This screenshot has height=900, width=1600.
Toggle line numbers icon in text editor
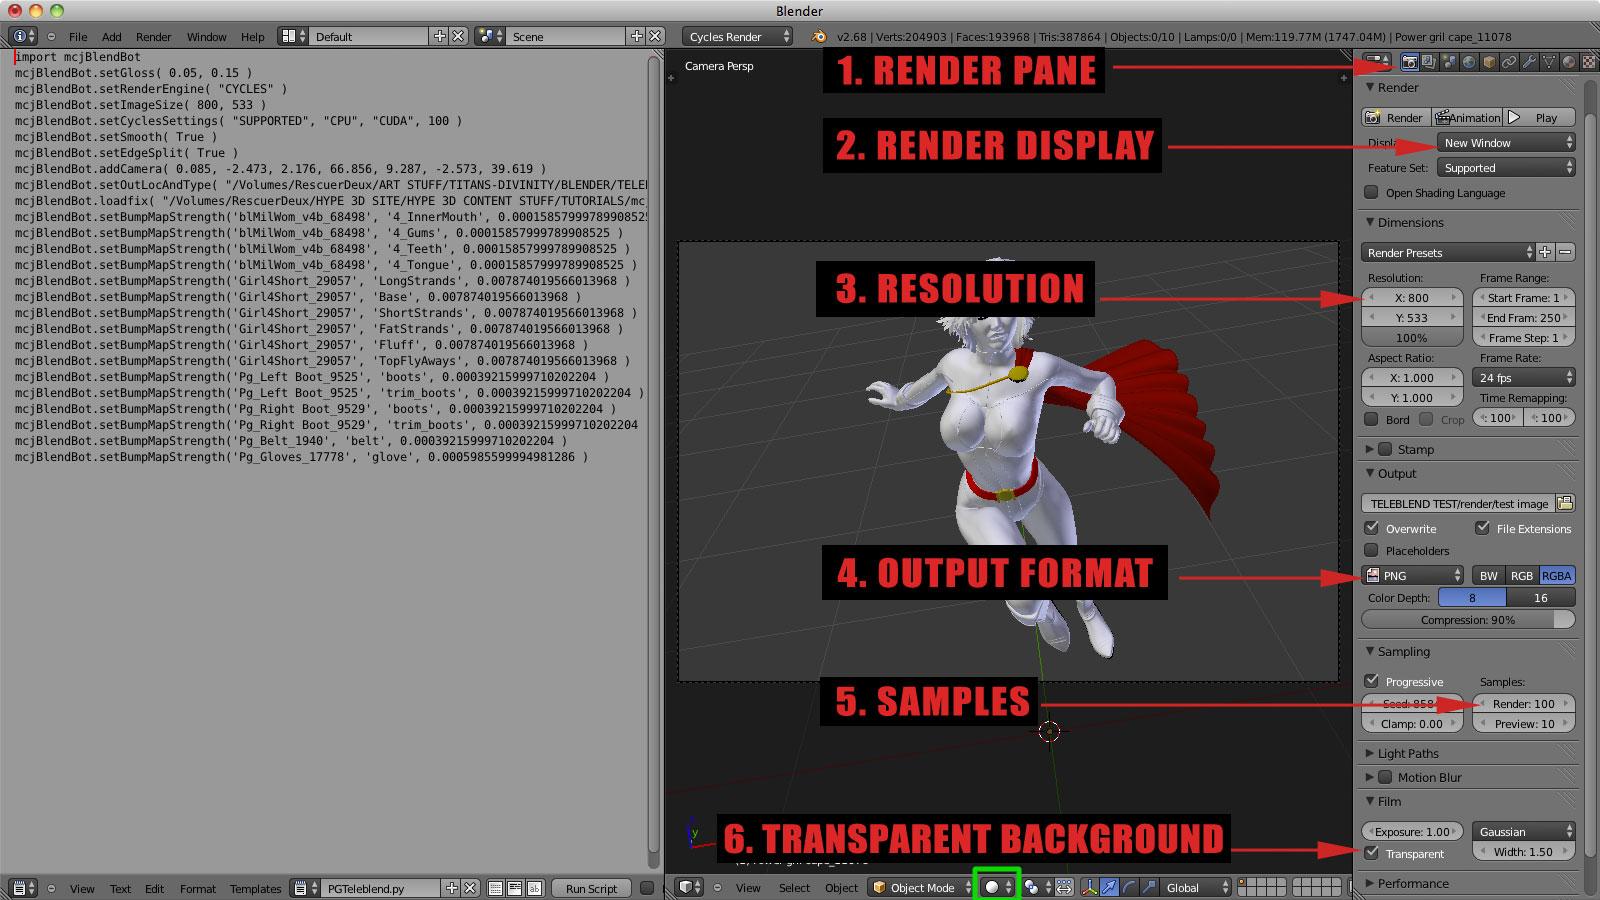[x=496, y=888]
